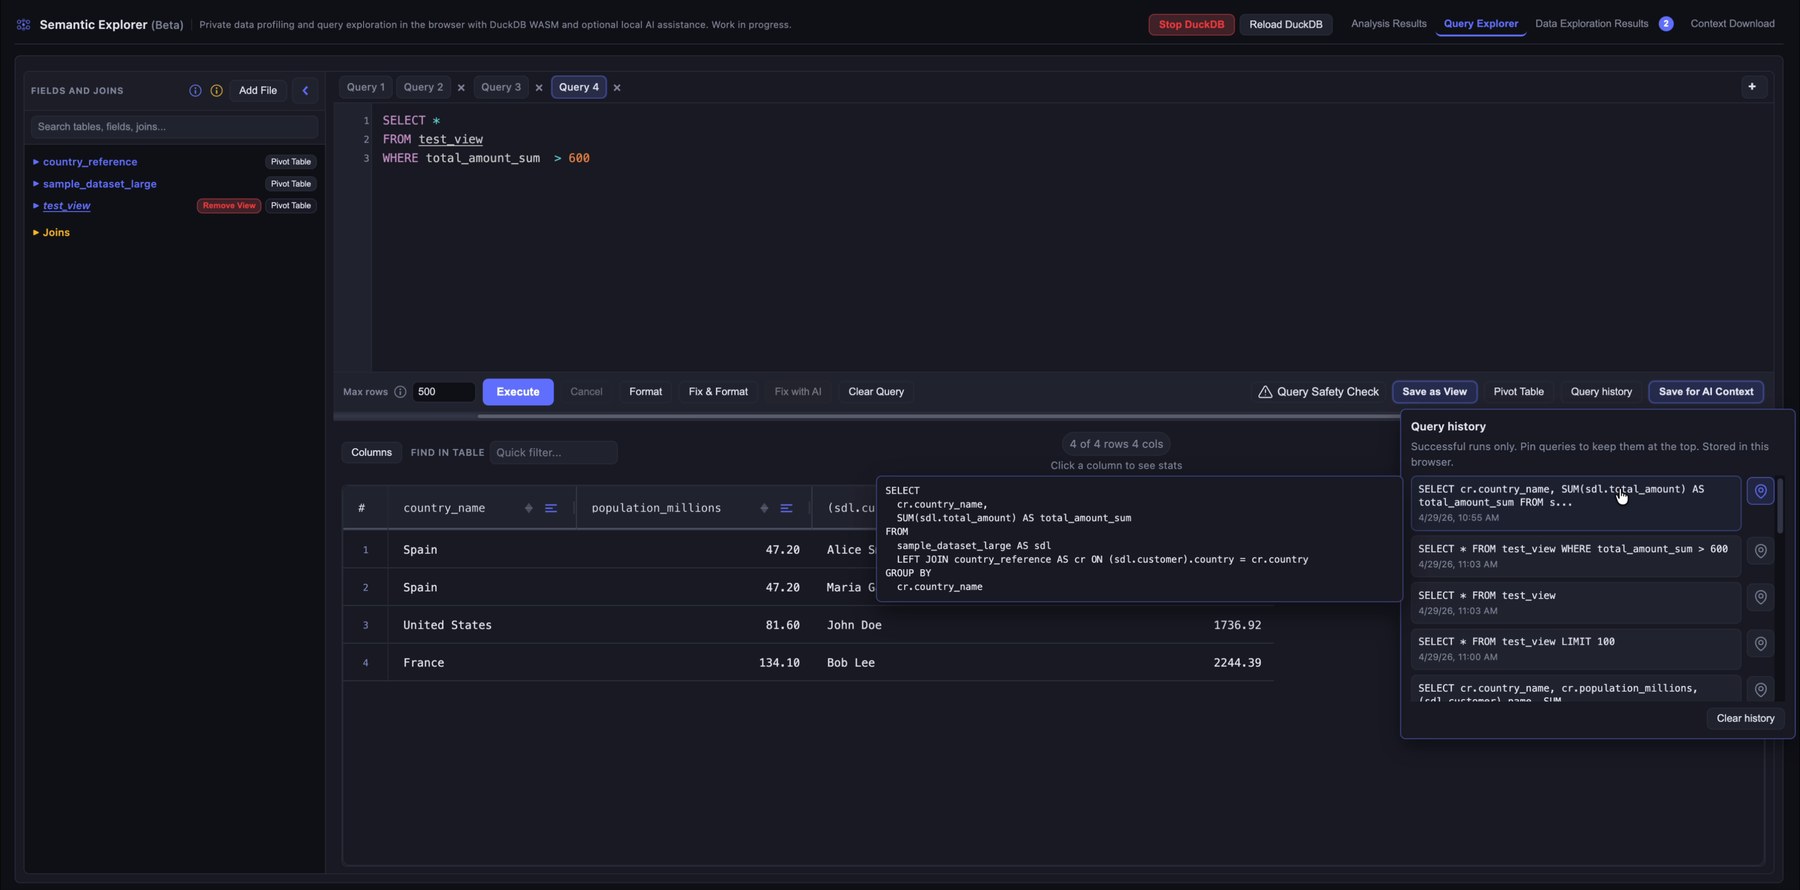Open the Query Explorer tab

tap(1480, 24)
